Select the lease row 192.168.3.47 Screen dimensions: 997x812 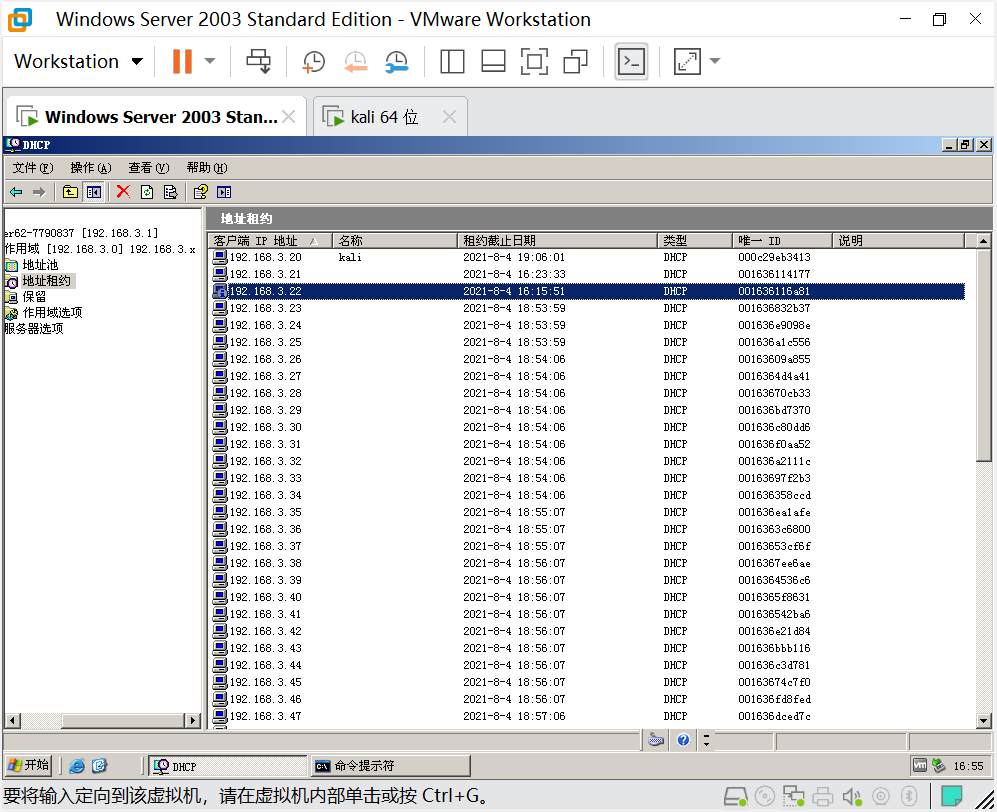[x=588, y=716]
